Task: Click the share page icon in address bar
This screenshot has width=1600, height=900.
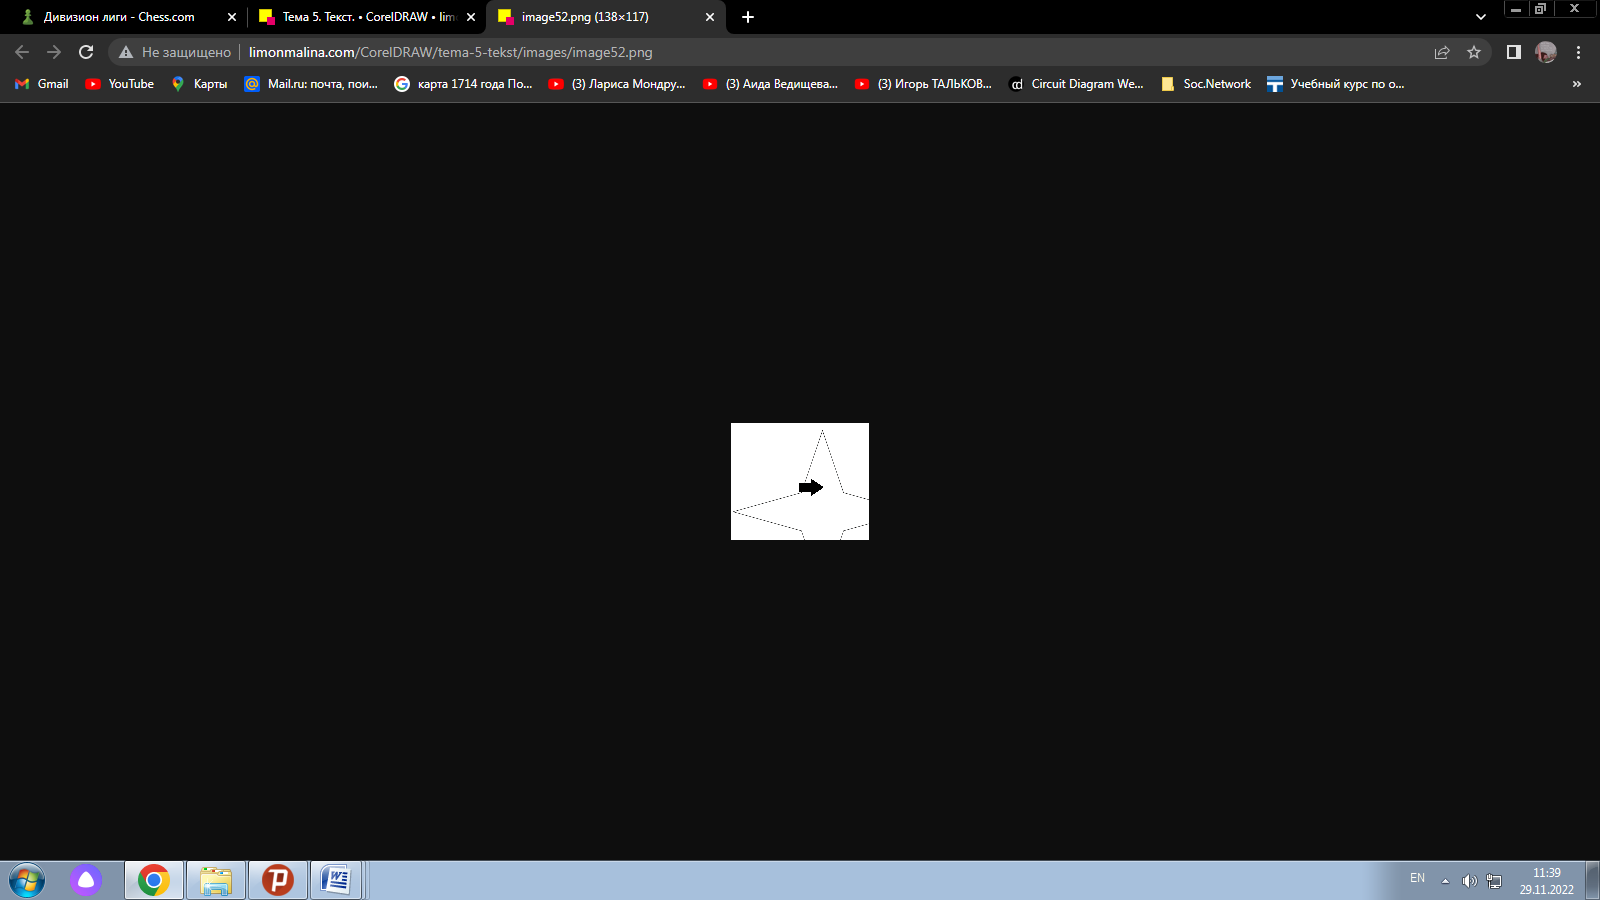Action: tap(1442, 52)
